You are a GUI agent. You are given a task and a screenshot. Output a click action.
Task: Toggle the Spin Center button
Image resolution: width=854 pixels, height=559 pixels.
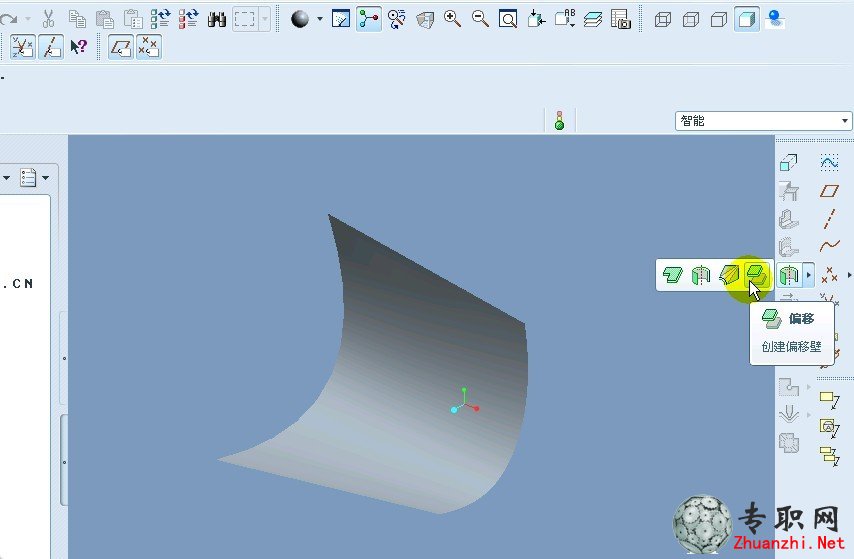tap(369, 19)
